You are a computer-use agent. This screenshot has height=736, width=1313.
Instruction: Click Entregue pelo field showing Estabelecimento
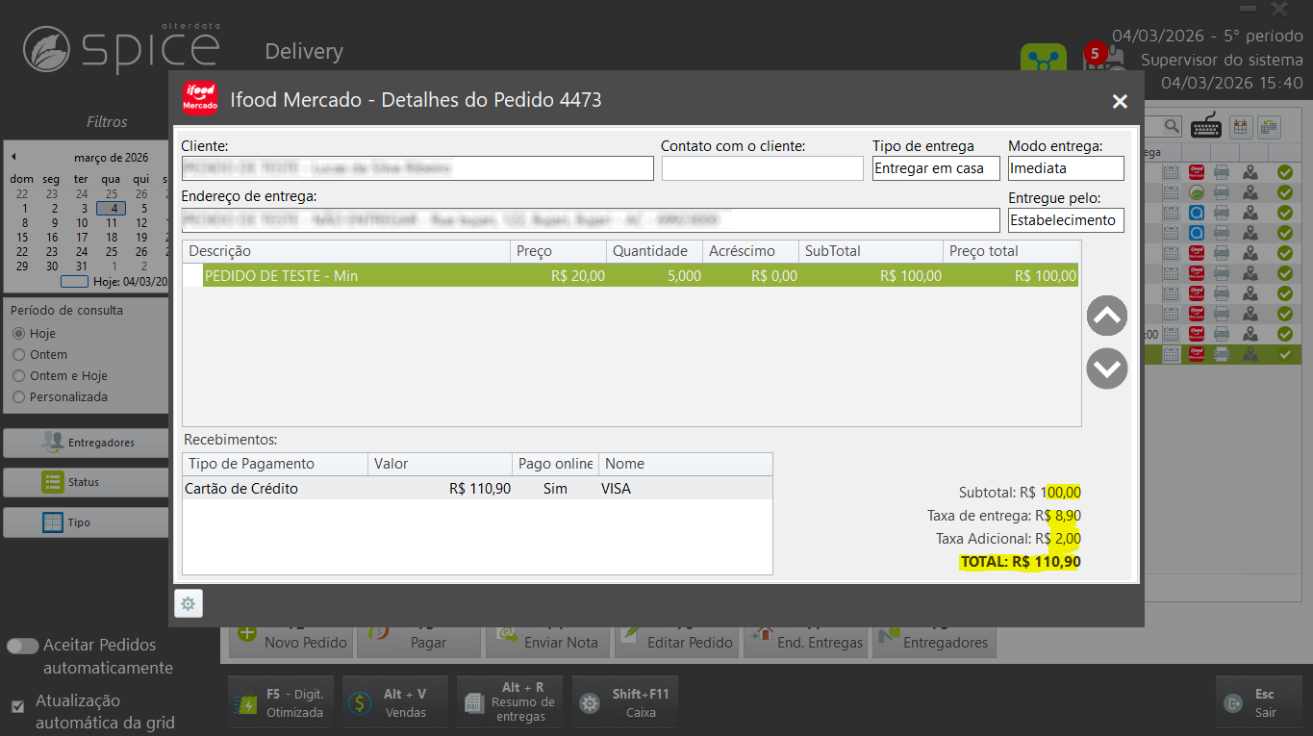coord(1066,219)
